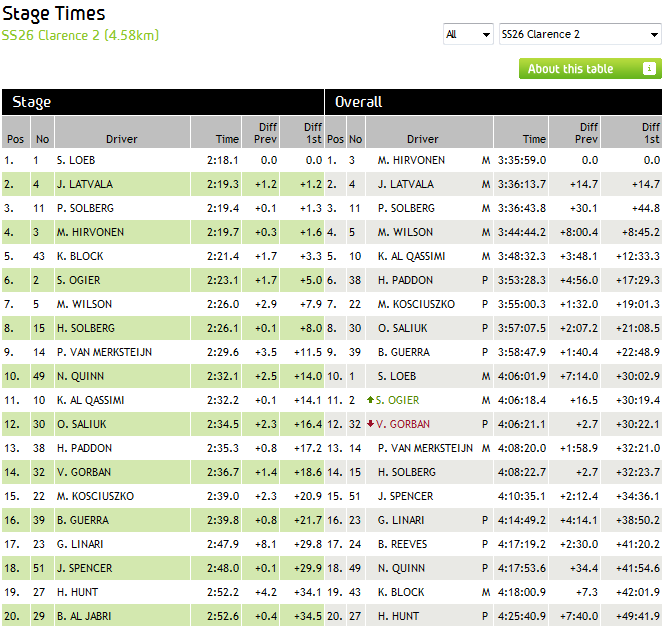This screenshot has height=626, width=663.
Task: Click H. HUNT in the overall standings
Action: pos(398,616)
